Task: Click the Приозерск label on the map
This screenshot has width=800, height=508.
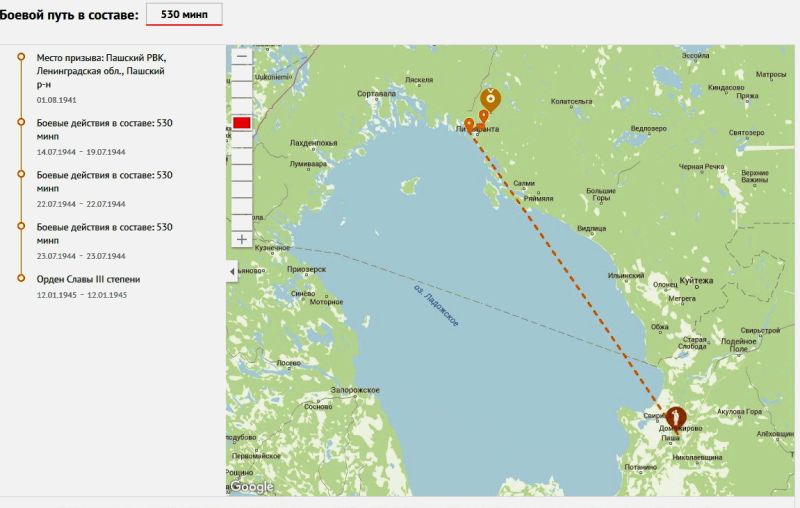Action: [x=306, y=269]
